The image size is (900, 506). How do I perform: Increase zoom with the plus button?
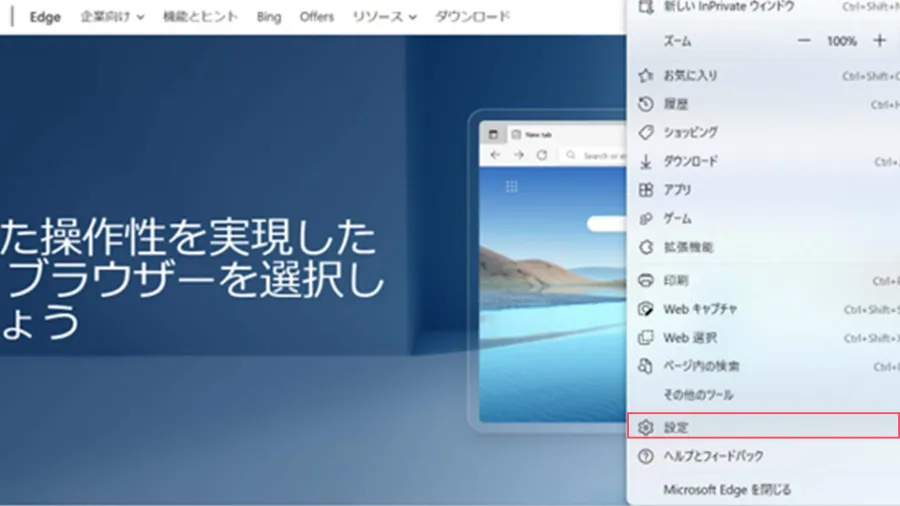point(879,41)
